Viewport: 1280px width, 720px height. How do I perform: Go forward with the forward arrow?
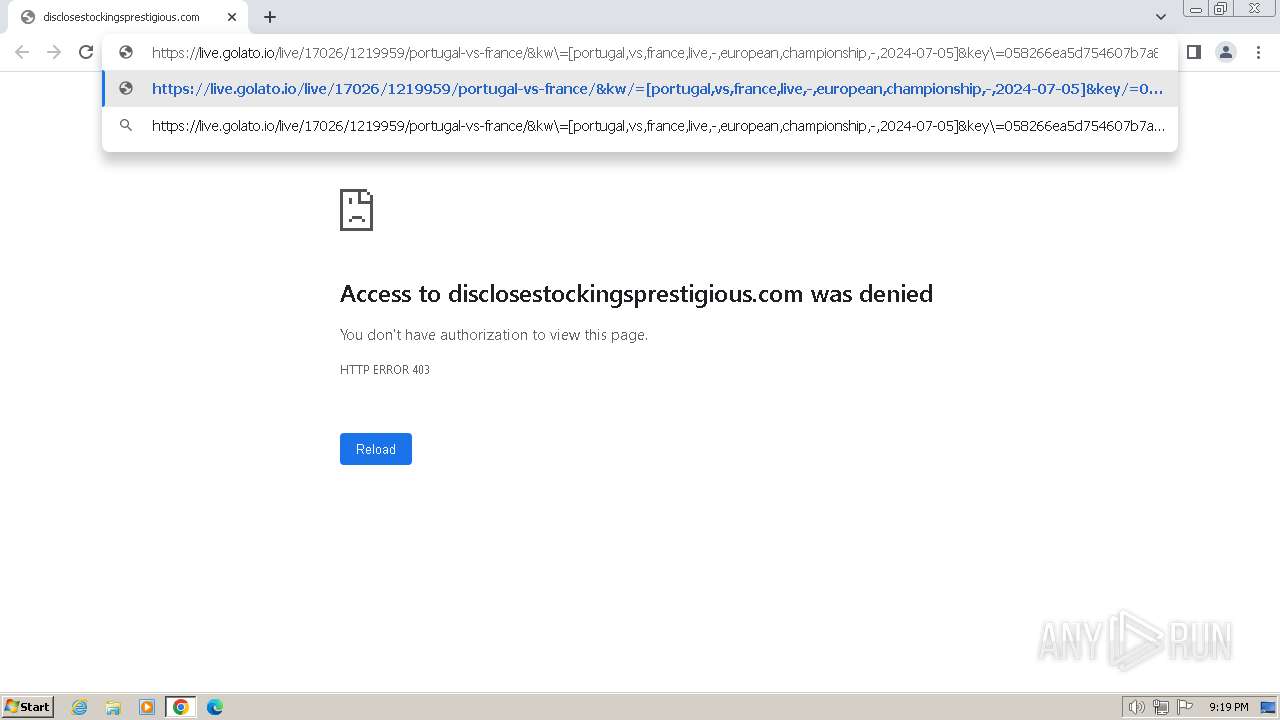54,52
